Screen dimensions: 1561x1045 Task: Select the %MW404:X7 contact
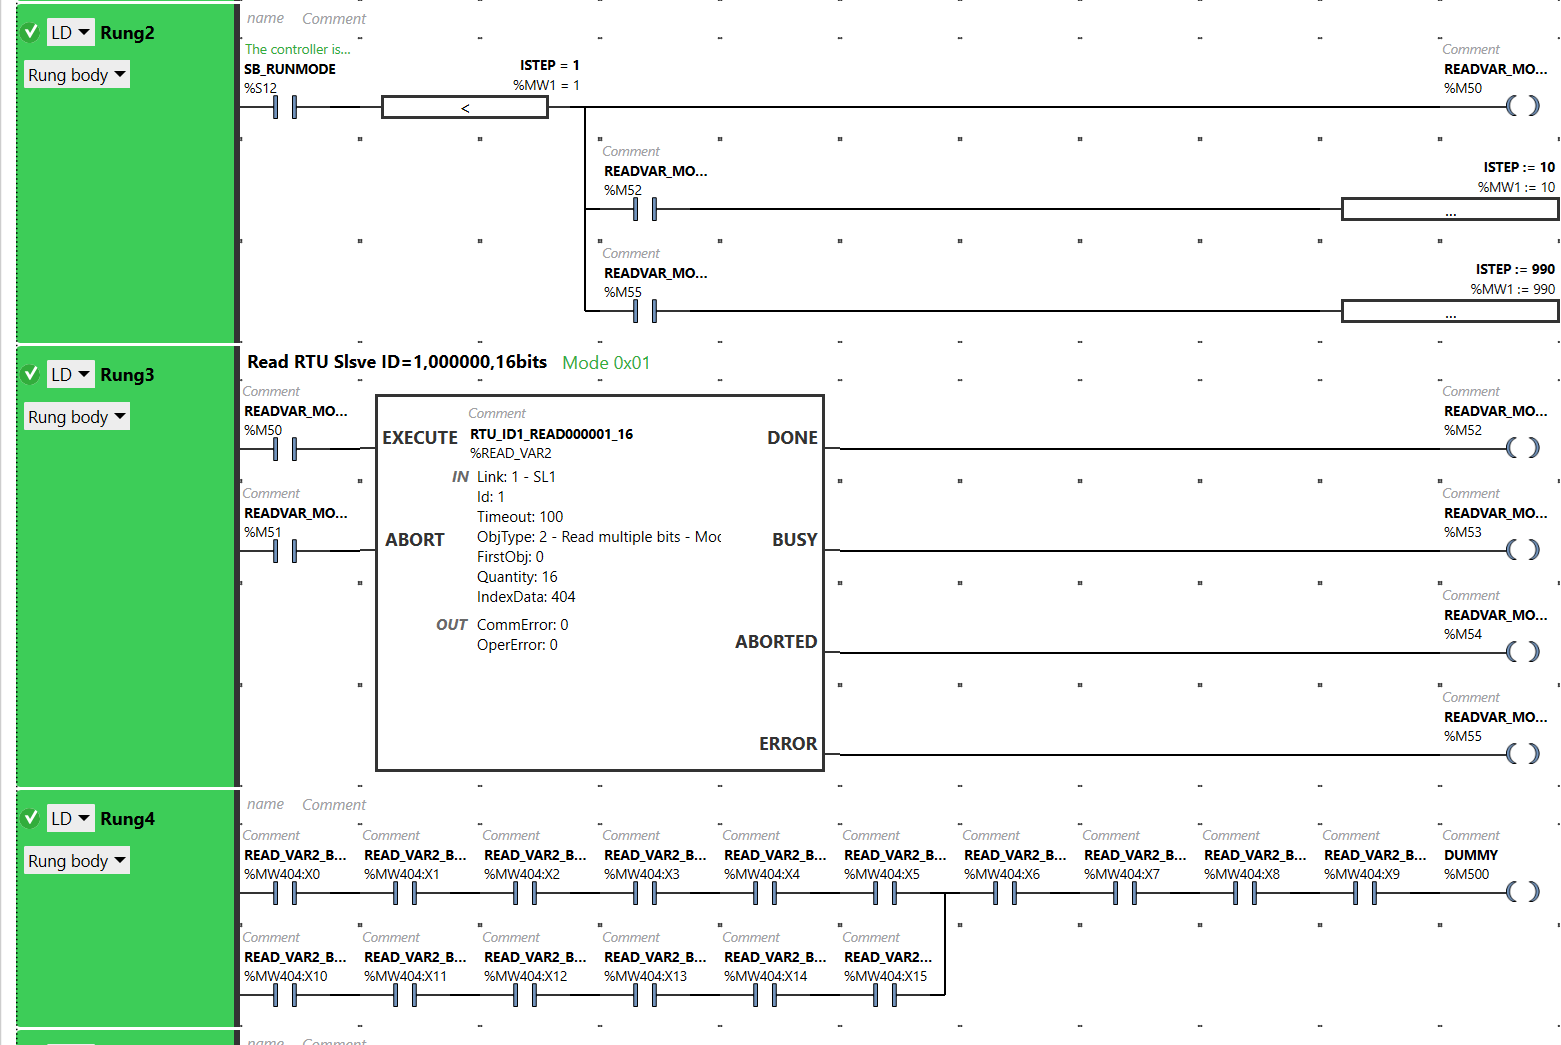(x=1125, y=893)
